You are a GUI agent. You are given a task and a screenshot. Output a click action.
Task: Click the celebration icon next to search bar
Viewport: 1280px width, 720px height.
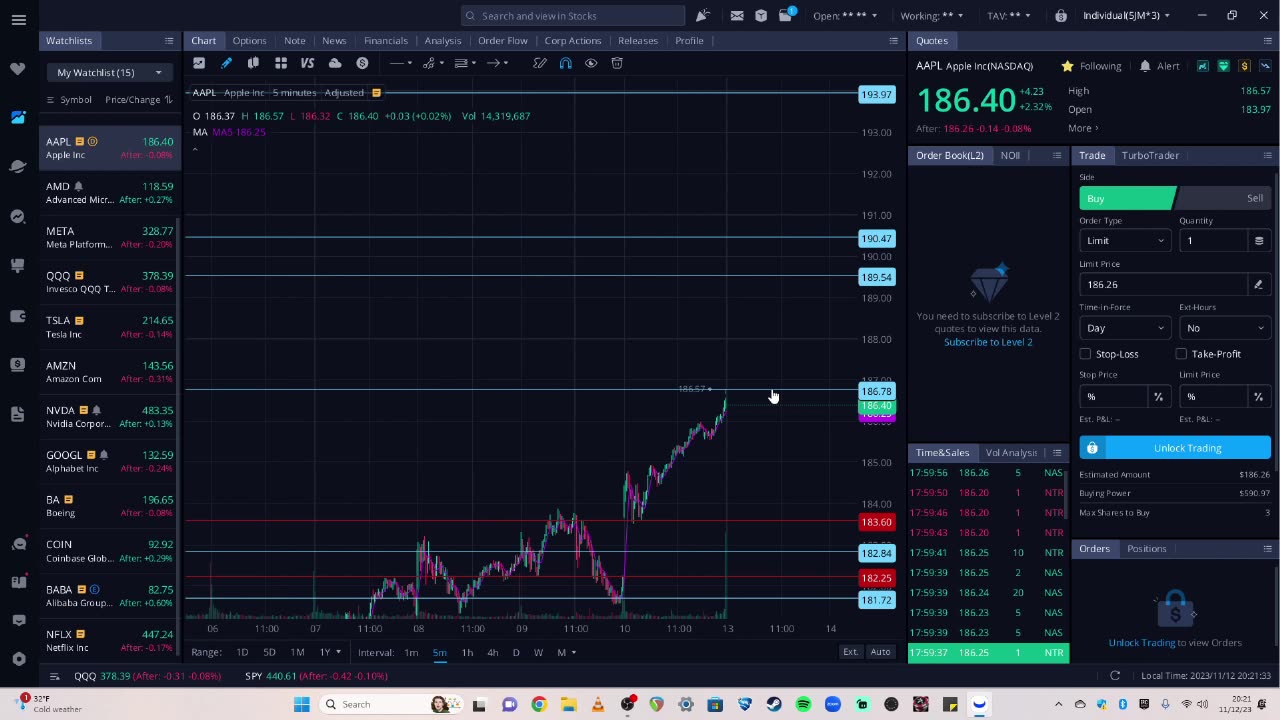coord(703,15)
